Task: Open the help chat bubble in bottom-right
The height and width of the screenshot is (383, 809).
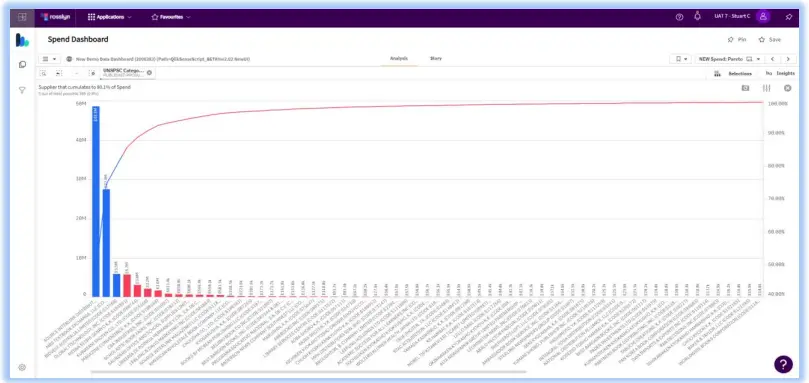Action: tap(783, 364)
